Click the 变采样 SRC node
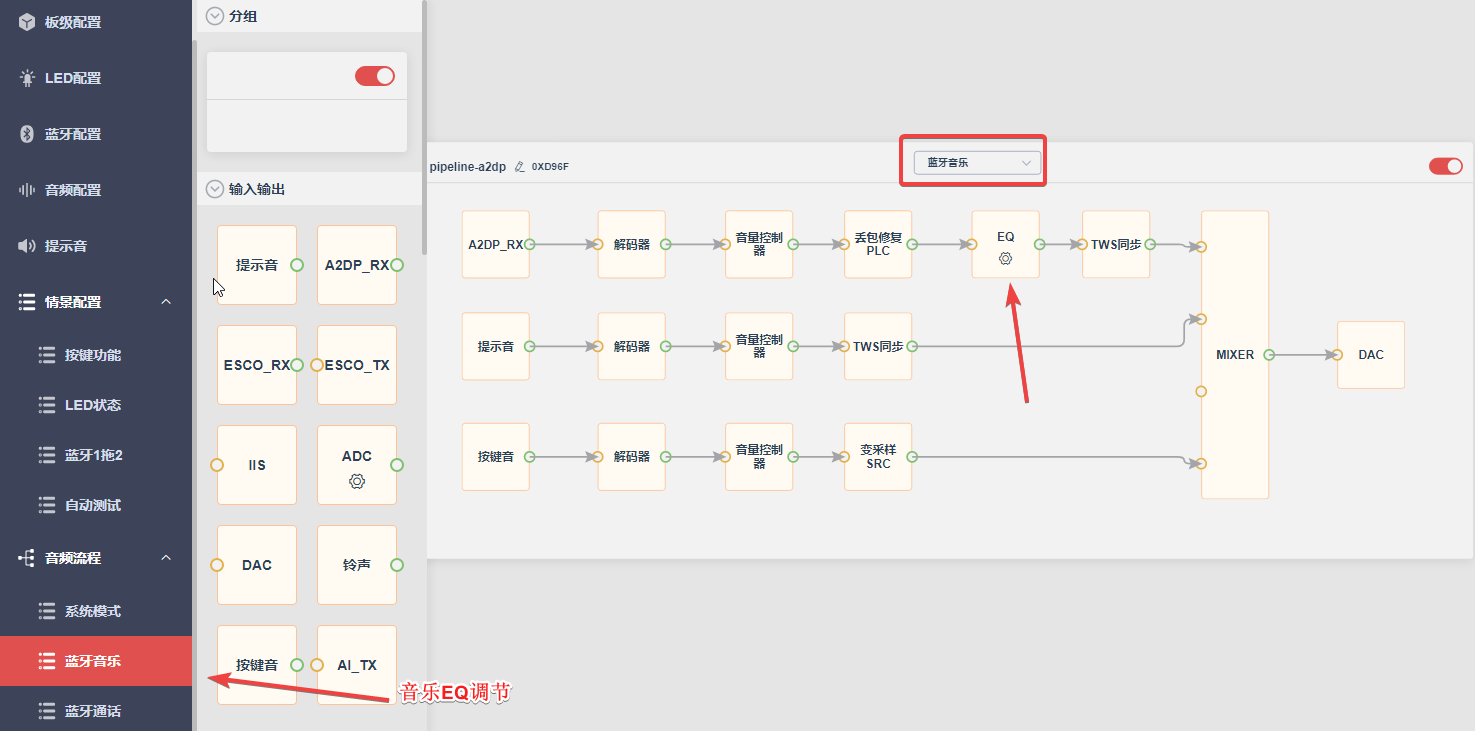Screen dimensions: 1475x731 [x=878, y=457]
